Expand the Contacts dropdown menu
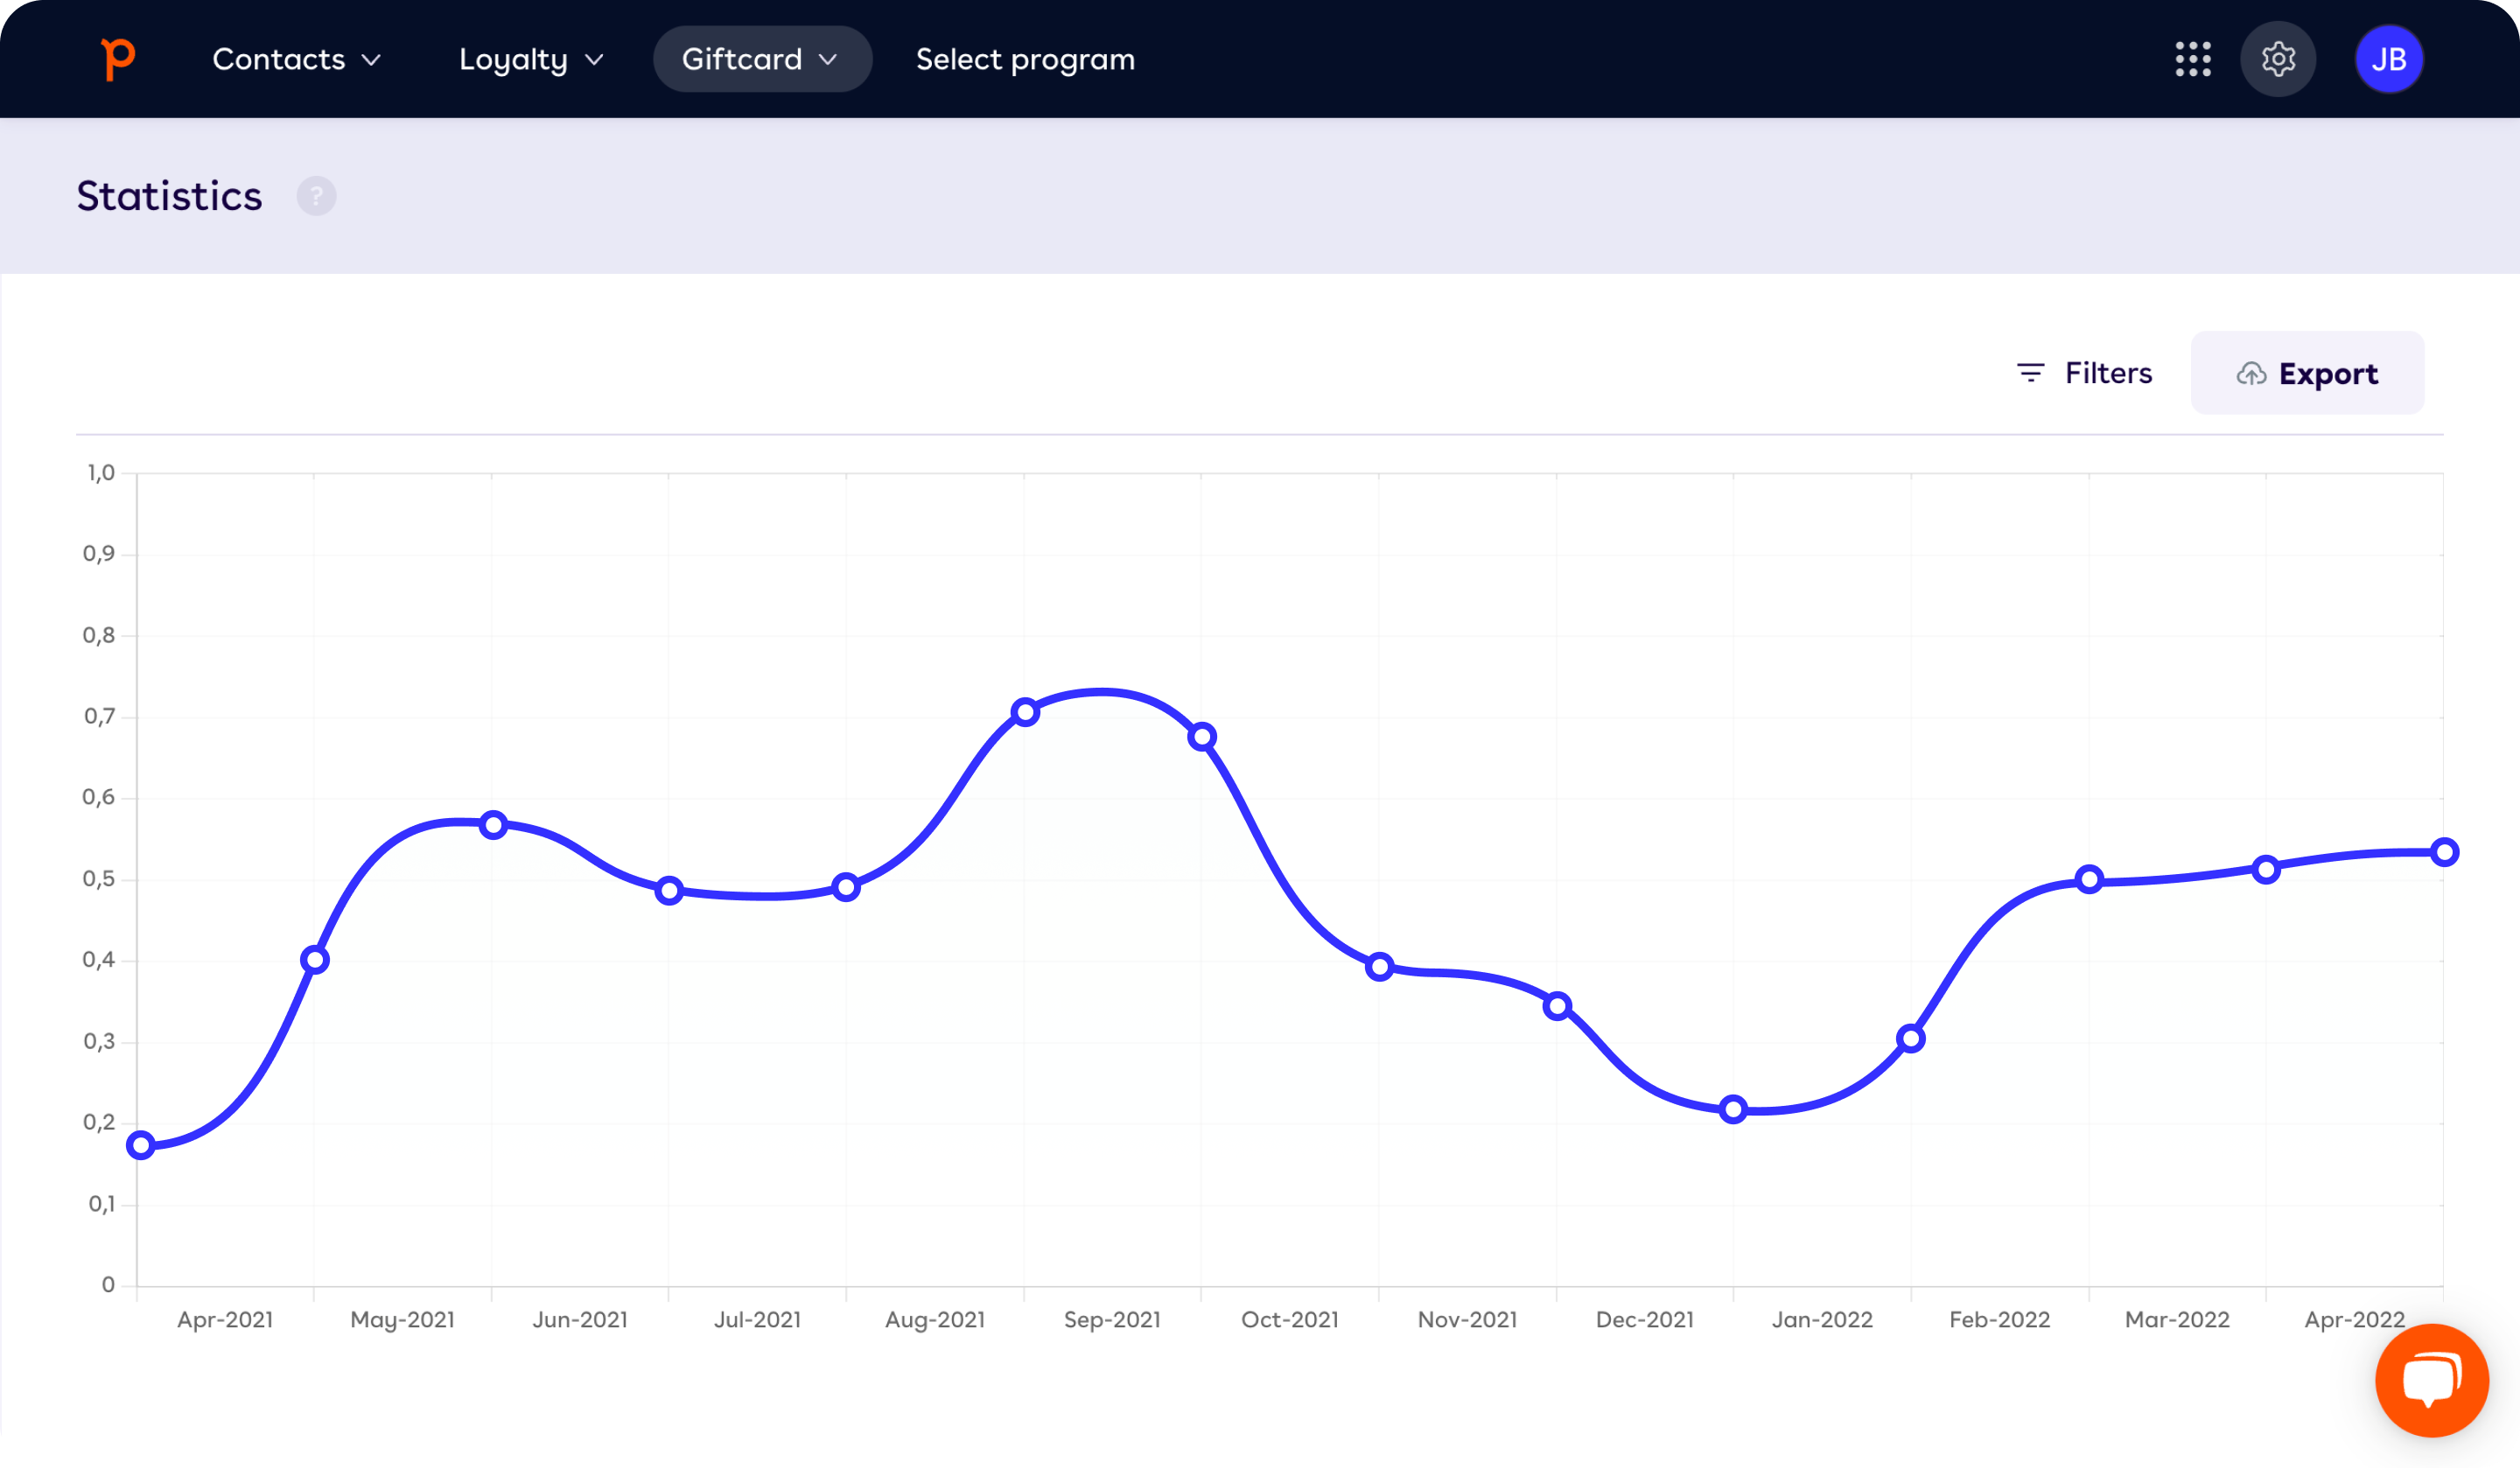 click(296, 59)
